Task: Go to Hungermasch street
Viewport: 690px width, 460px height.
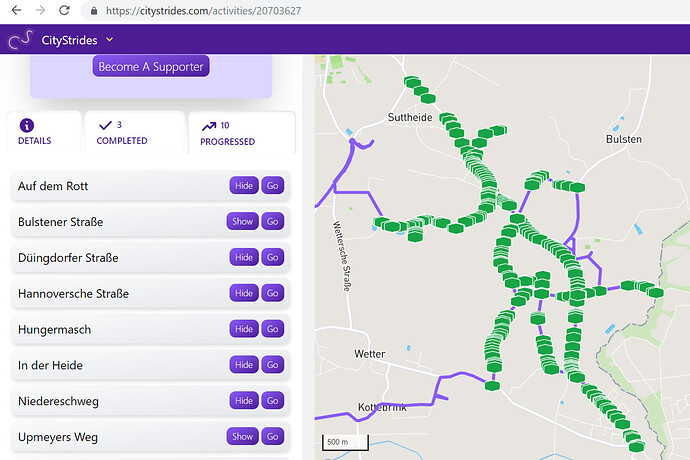Action: tap(272, 329)
